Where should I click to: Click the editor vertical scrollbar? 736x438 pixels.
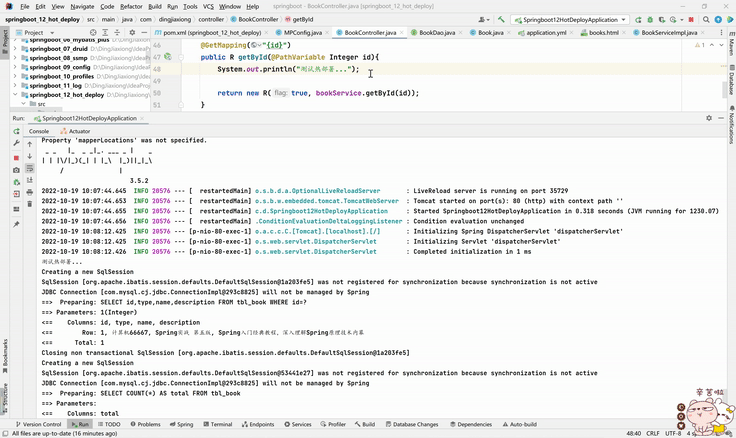click(x=725, y=88)
